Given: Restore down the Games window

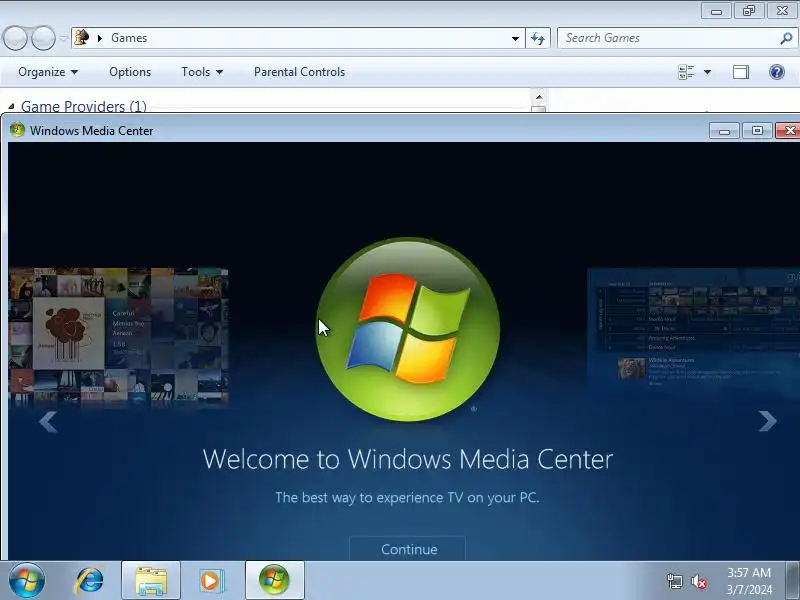Looking at the screenshot, I should 749,11.
